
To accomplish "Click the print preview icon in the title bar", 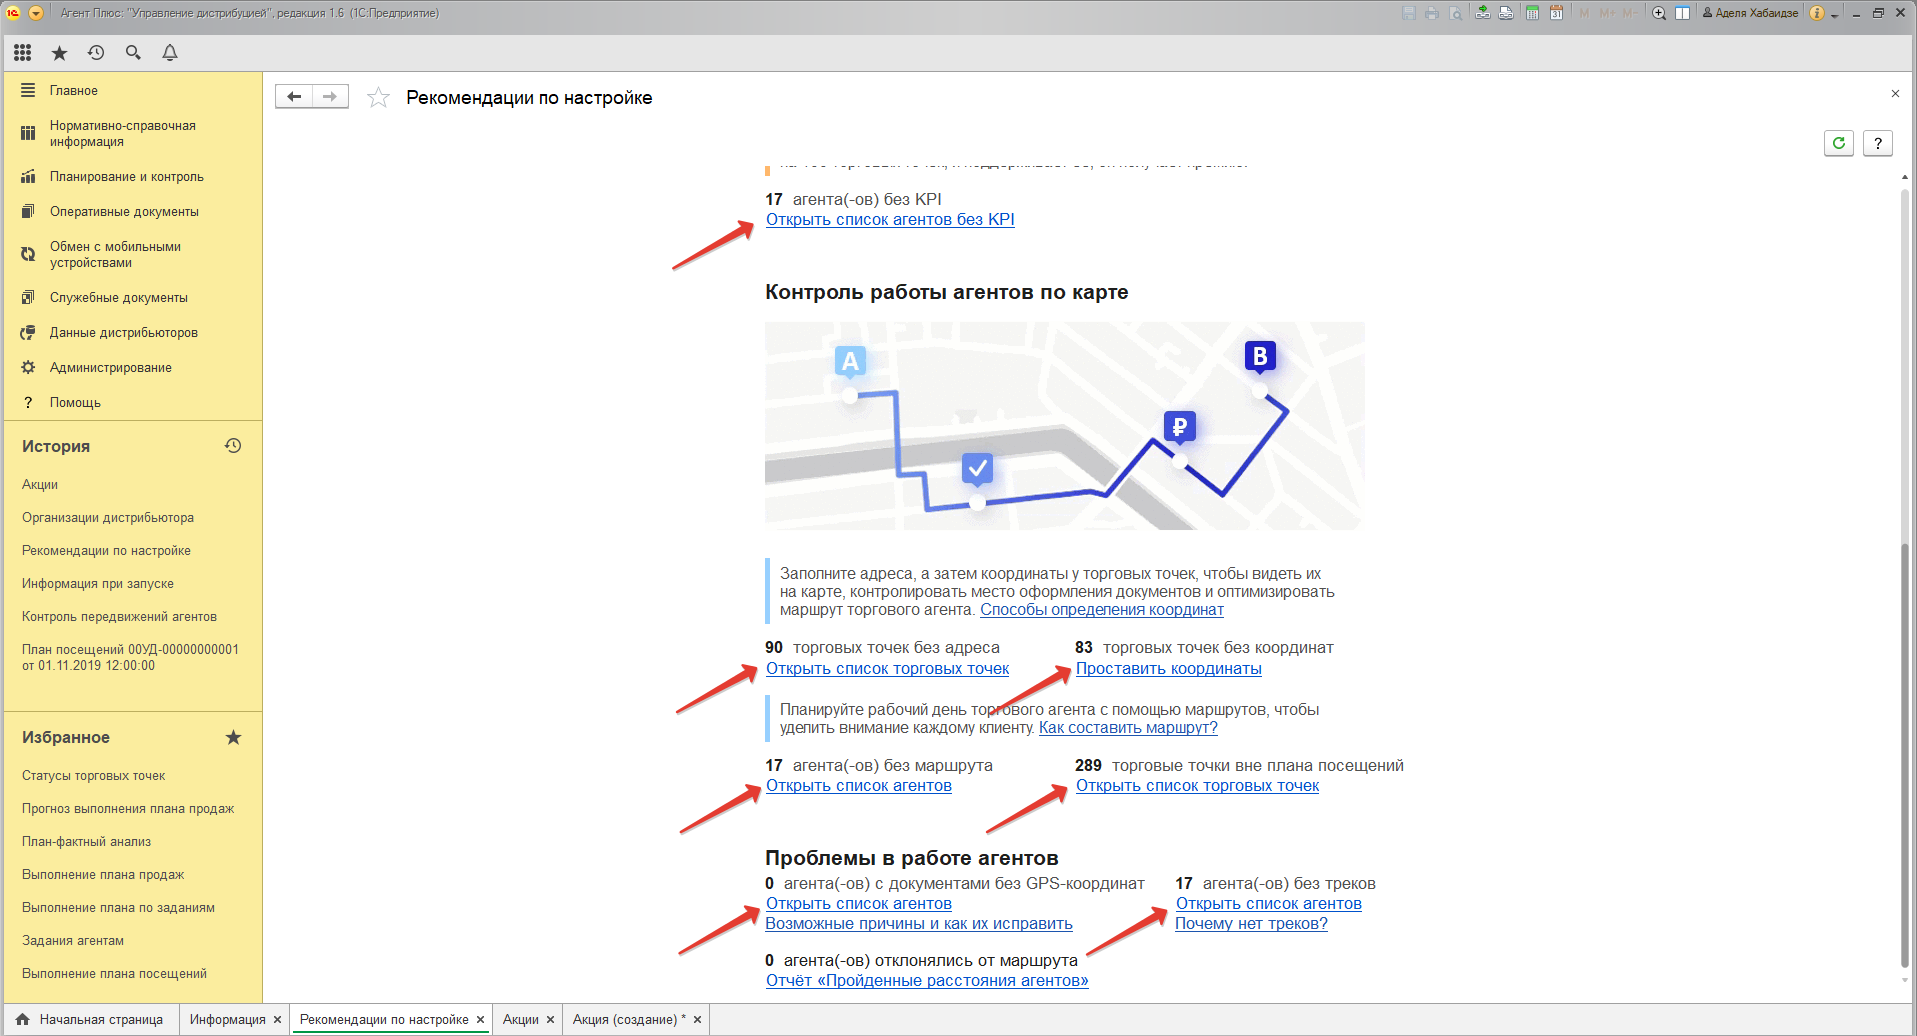I will (1456, 13).
